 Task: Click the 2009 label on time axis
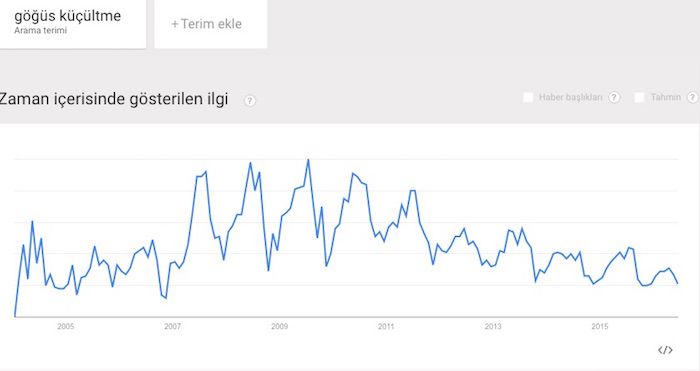[279, 326]
